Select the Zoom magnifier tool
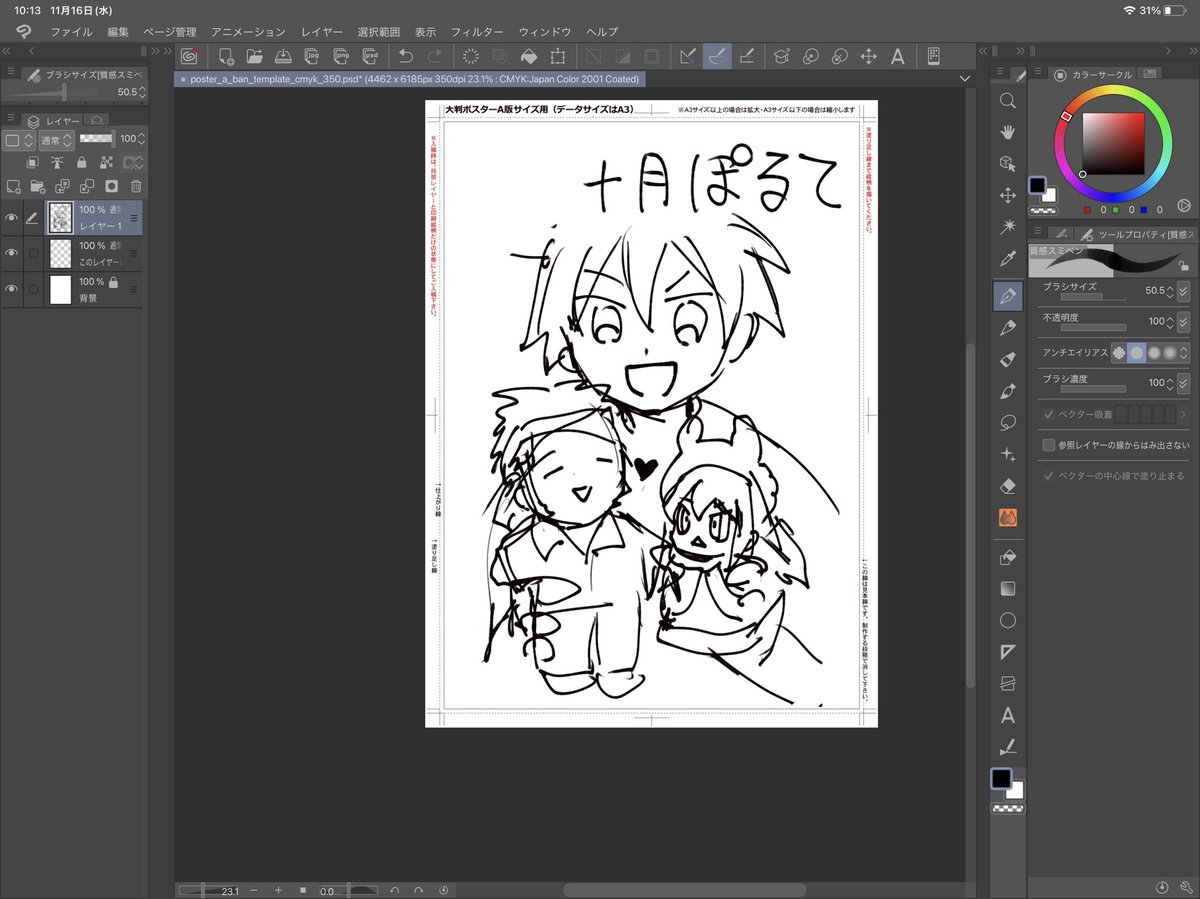Screen dimensions: 1200x899 click(x=1008, y=101)
